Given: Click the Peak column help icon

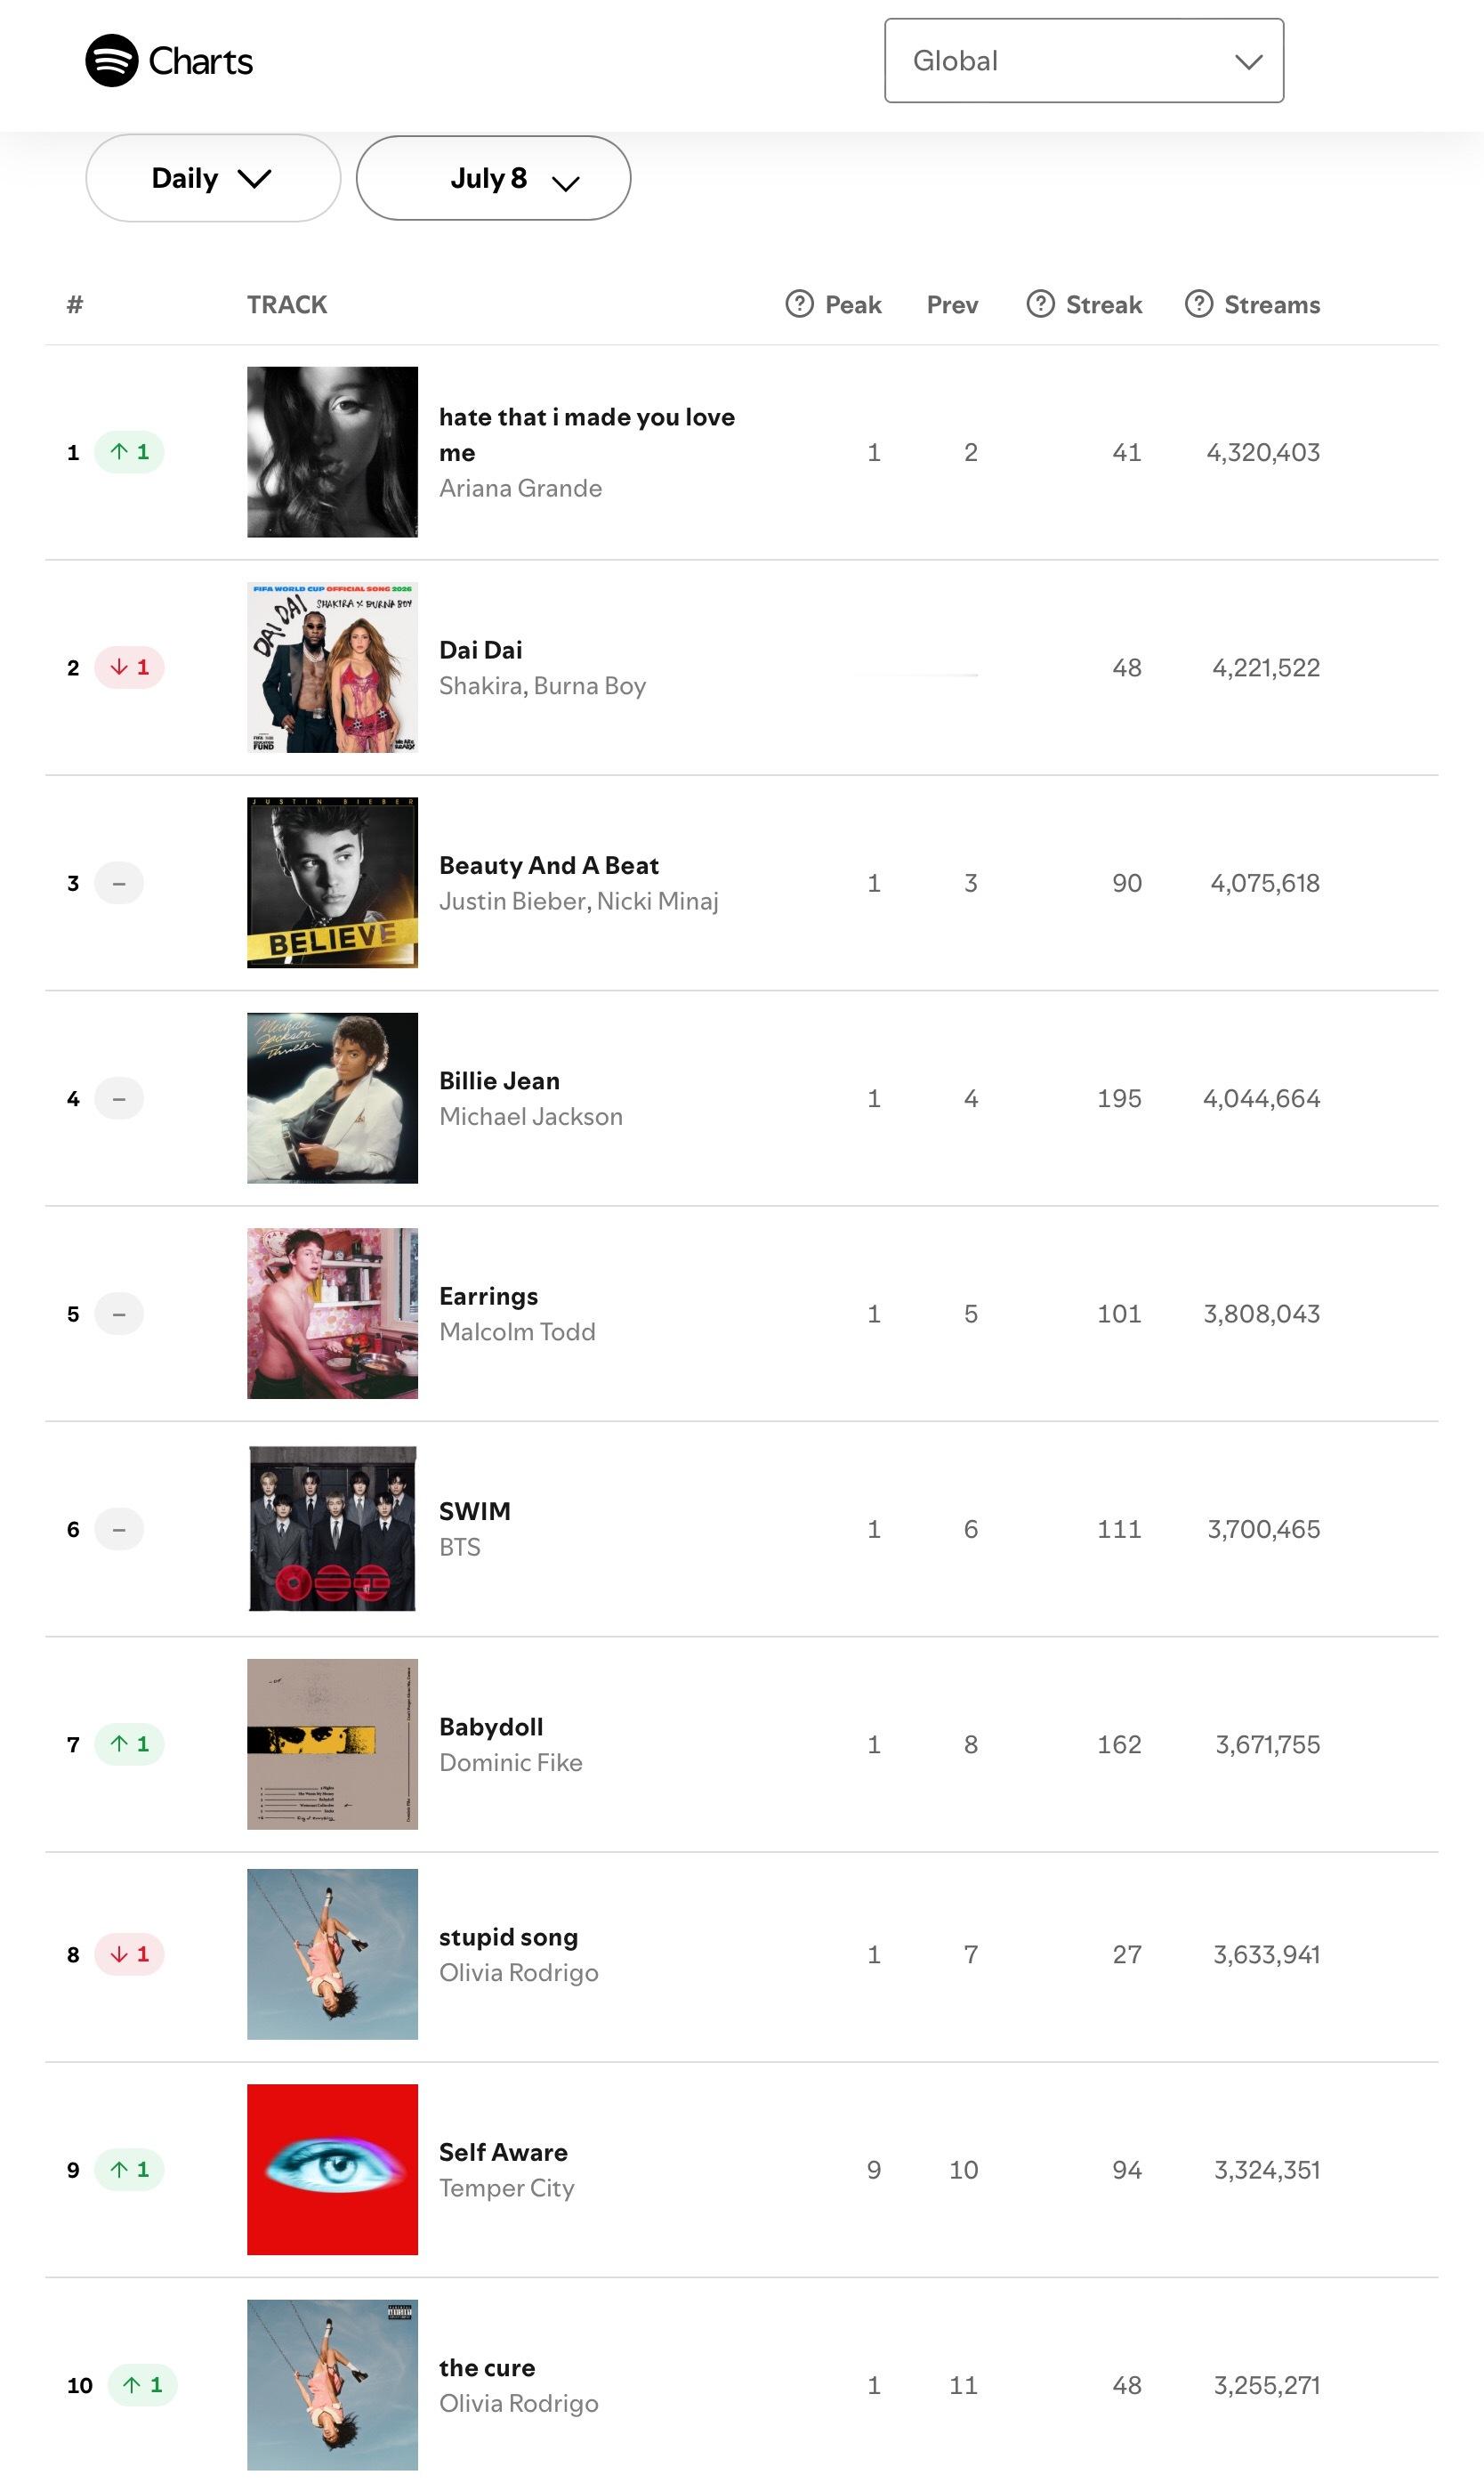Looking at the screenshot, I should pyautogui.click(x=799, y=303).
